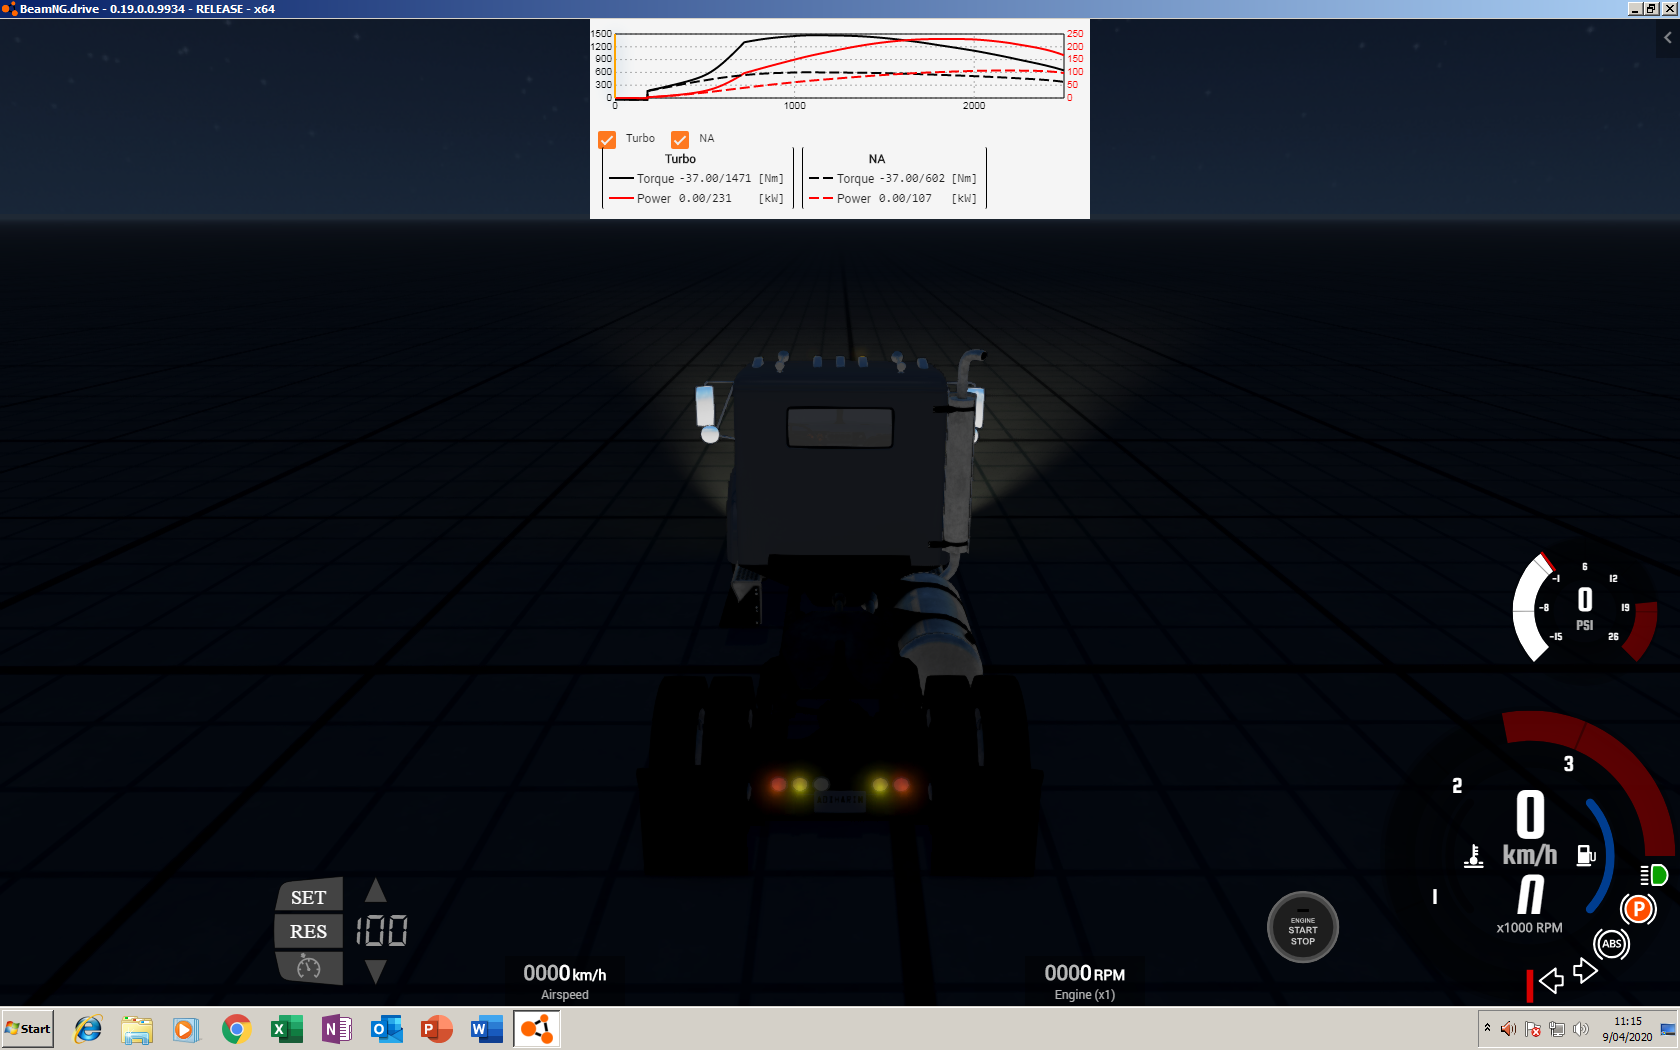Click the turbo boost PSI gauge

1585,607
